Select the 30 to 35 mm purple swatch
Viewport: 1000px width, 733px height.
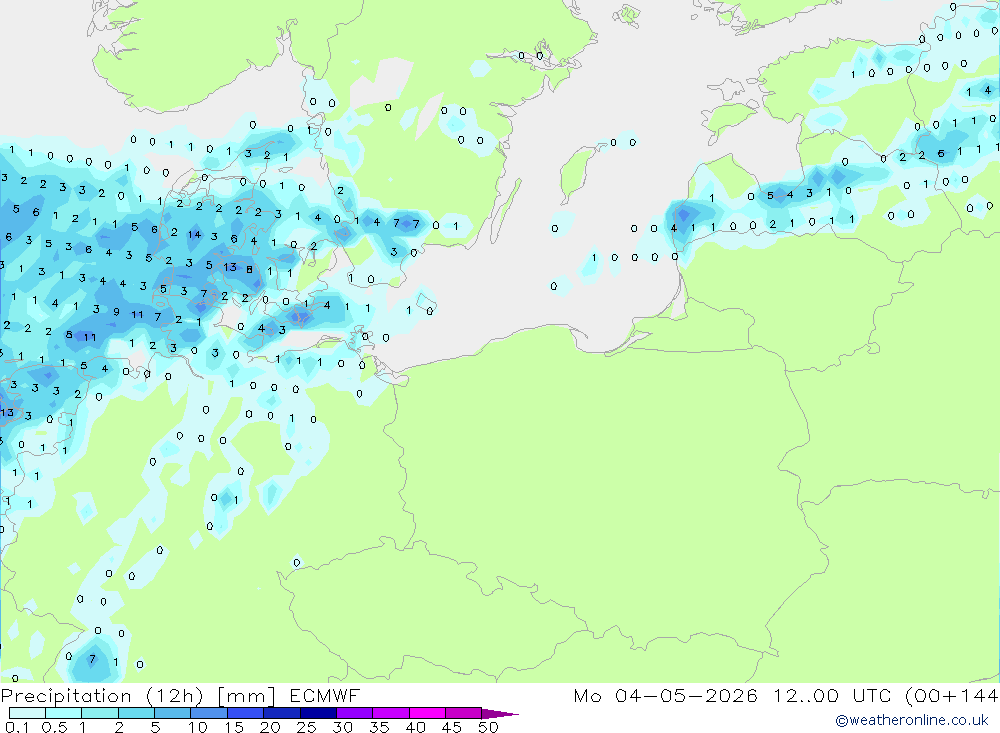pyautogui.click(x=355, y=713)
